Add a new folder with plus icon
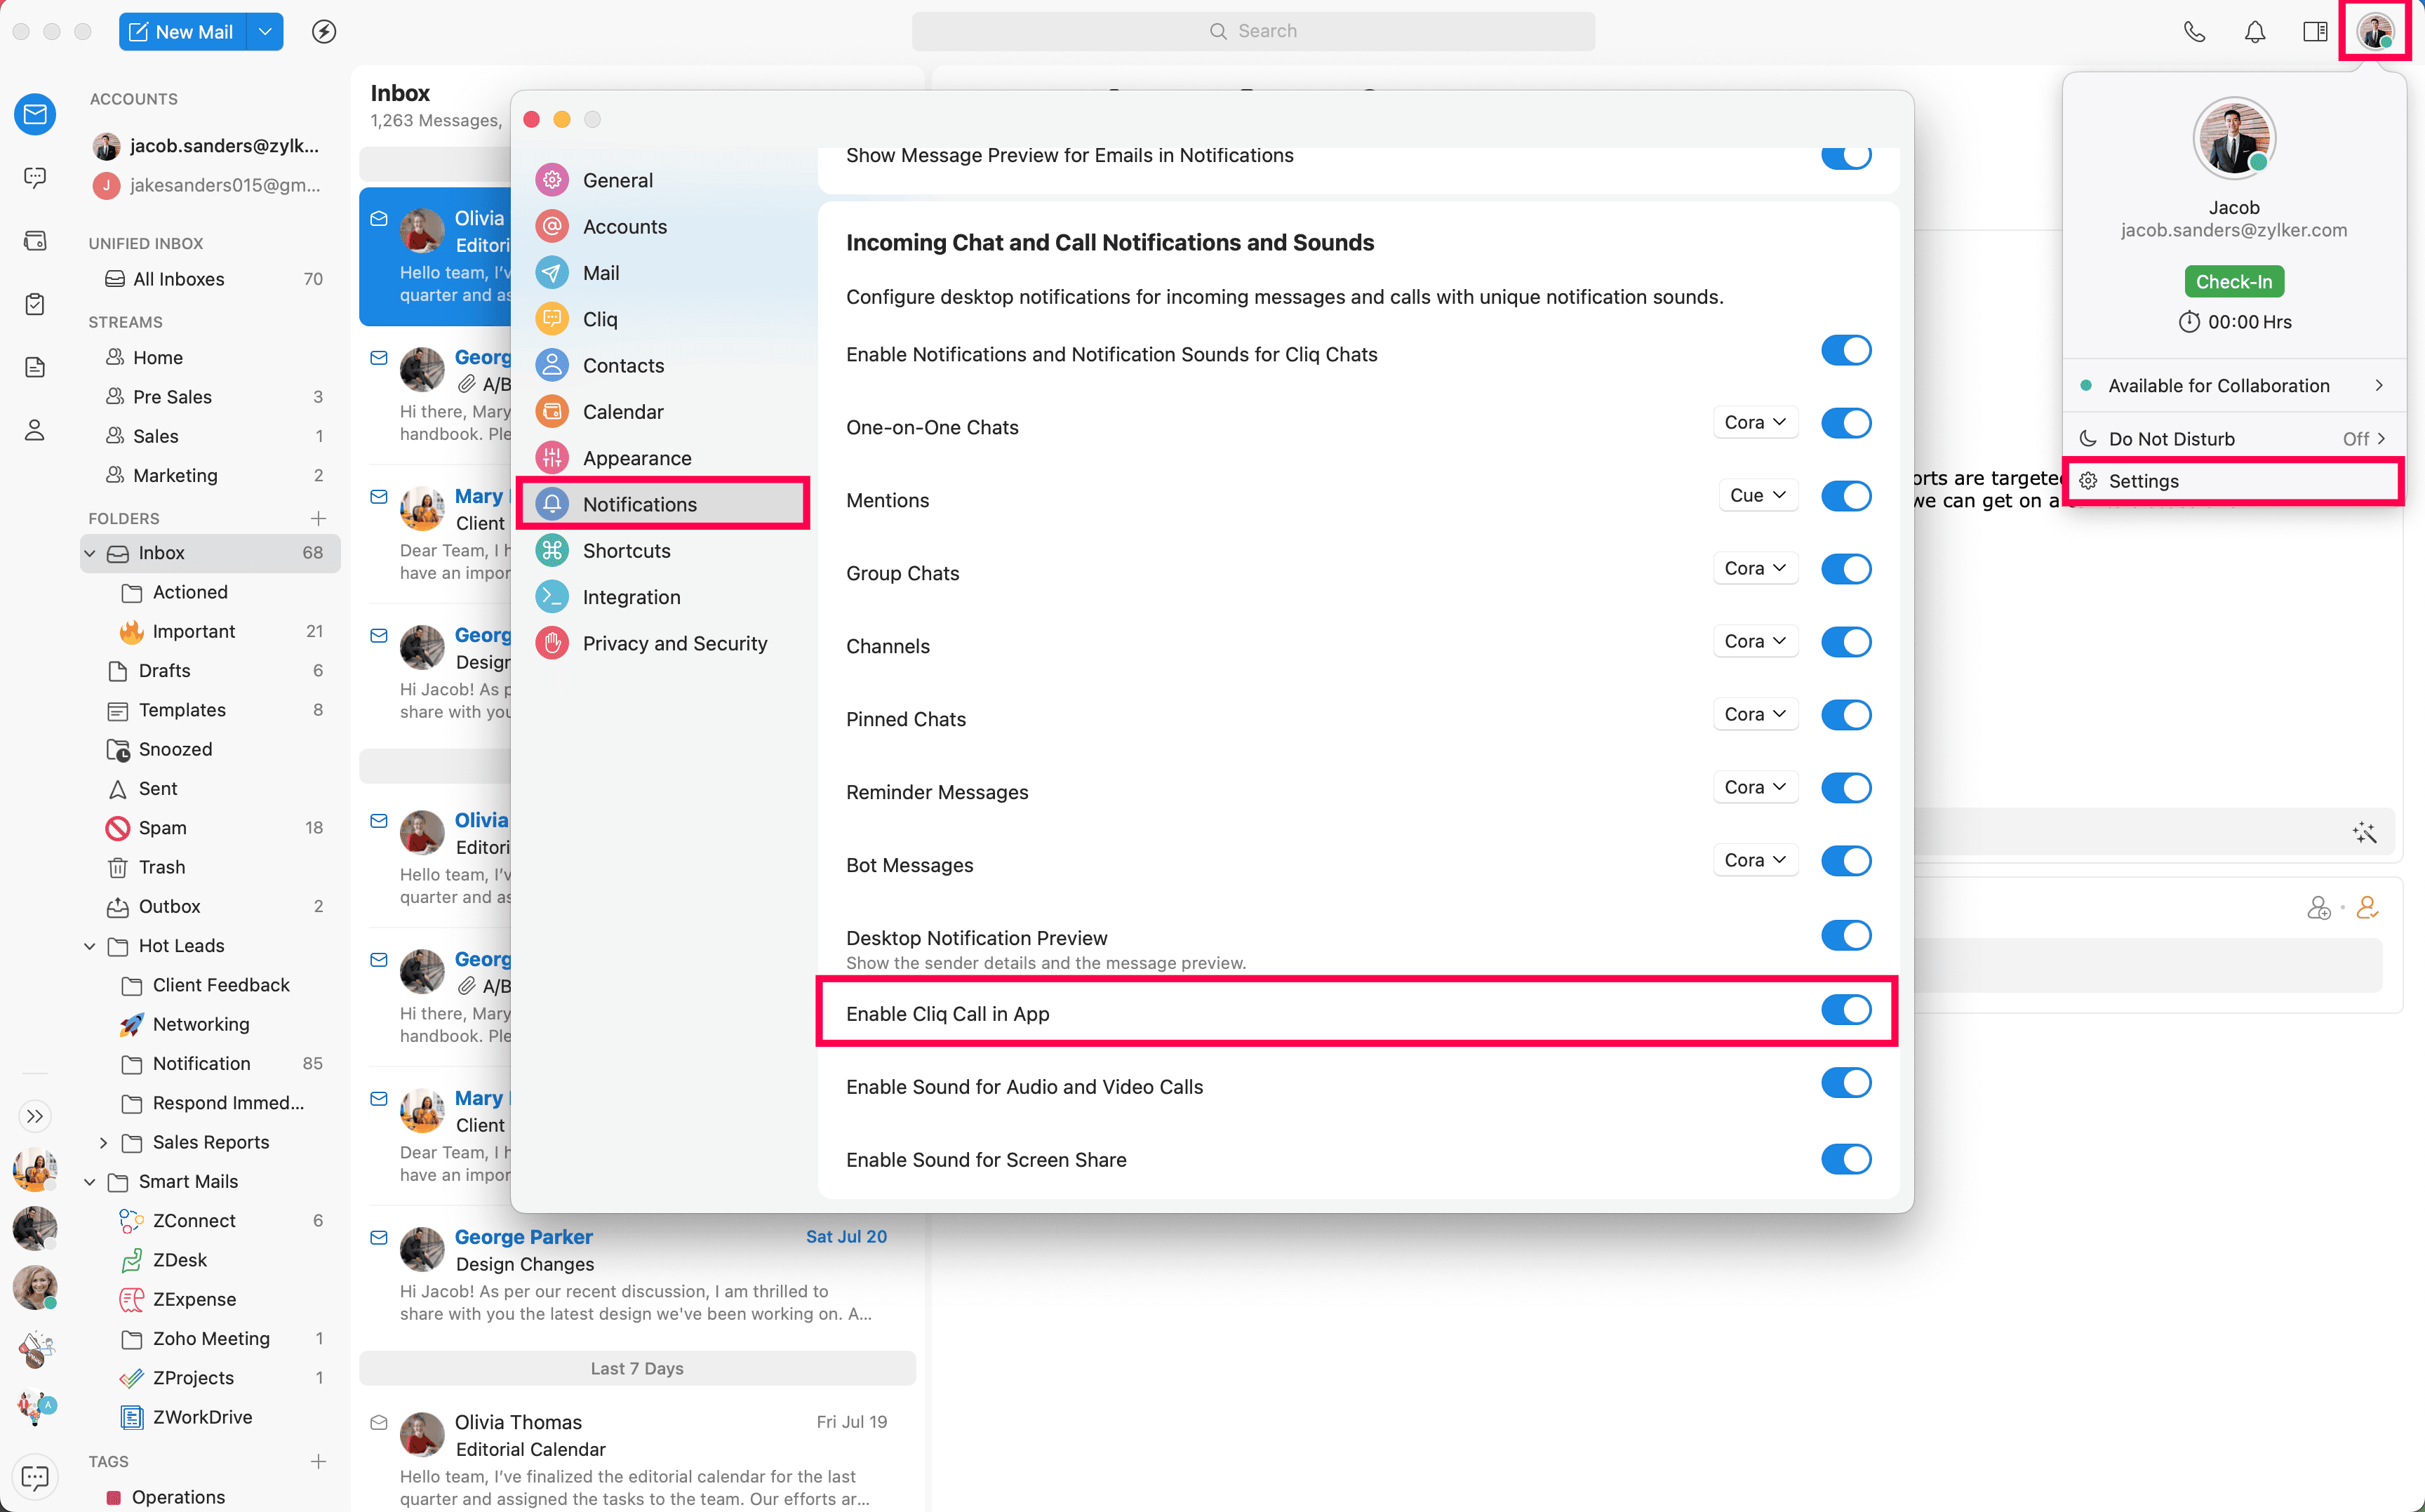Screen dimensions: 2425x1512 point(318,518)
